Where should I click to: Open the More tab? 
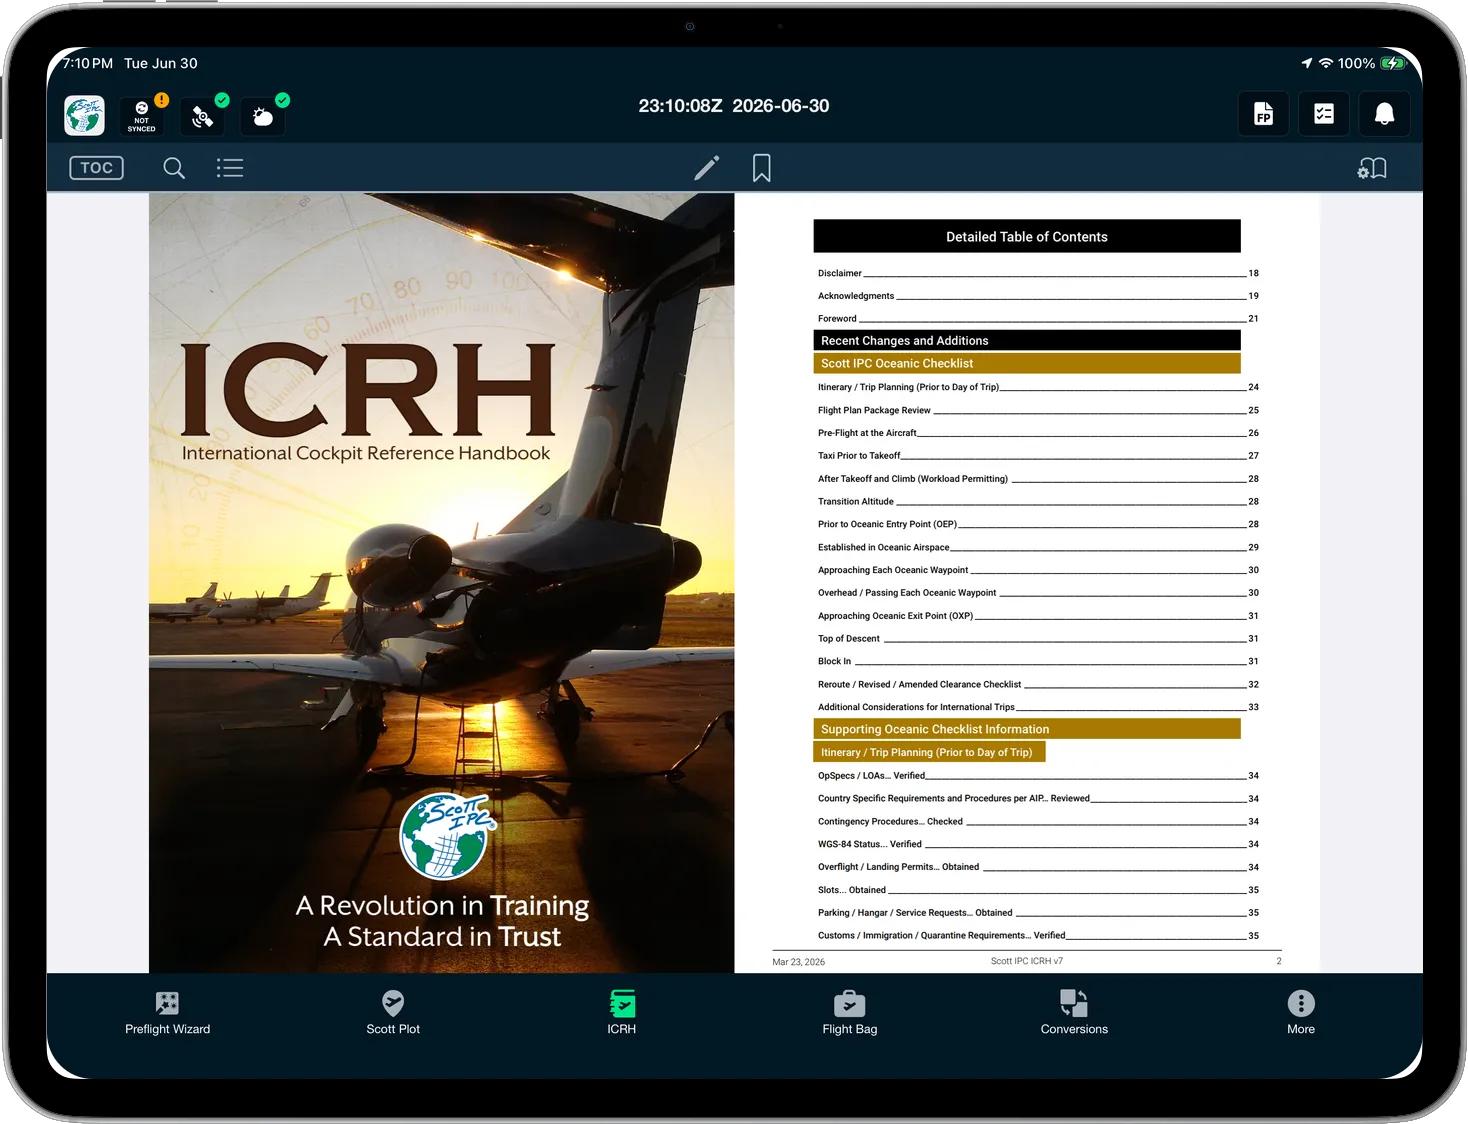coord(1301,1013)
